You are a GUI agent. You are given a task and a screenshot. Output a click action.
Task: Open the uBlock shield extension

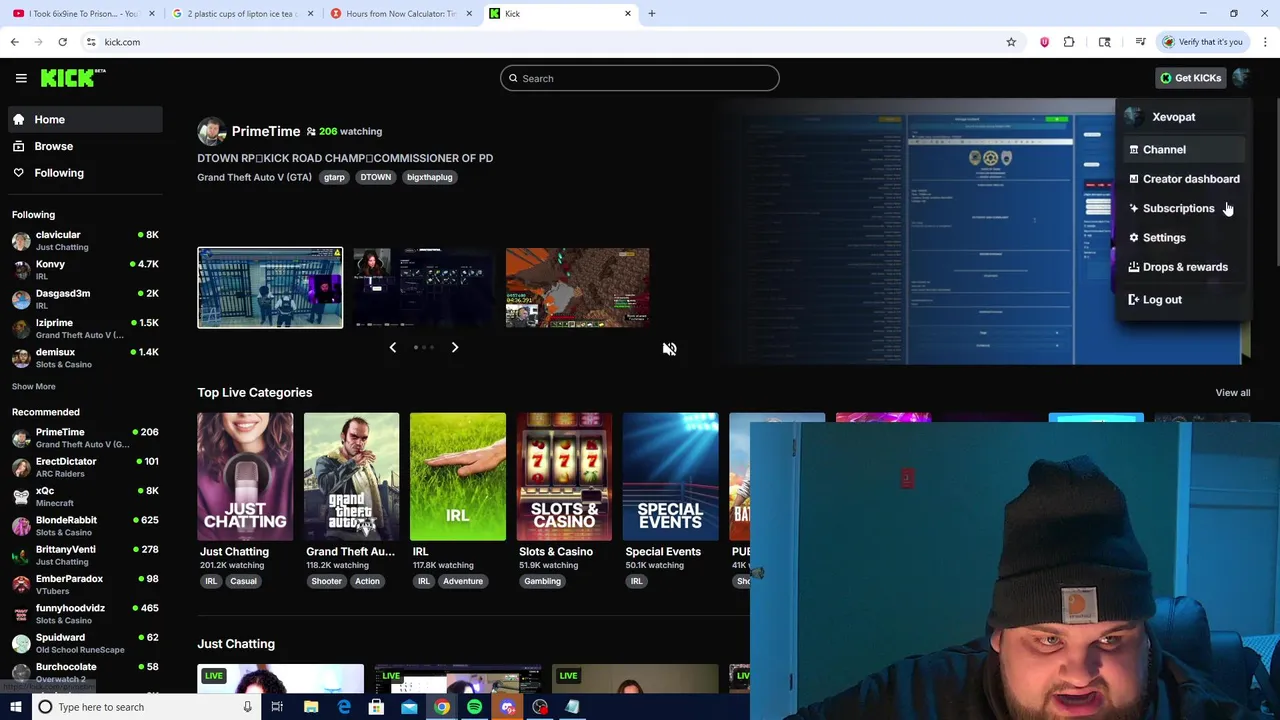pyautogui.click(x=1044, y=42)
